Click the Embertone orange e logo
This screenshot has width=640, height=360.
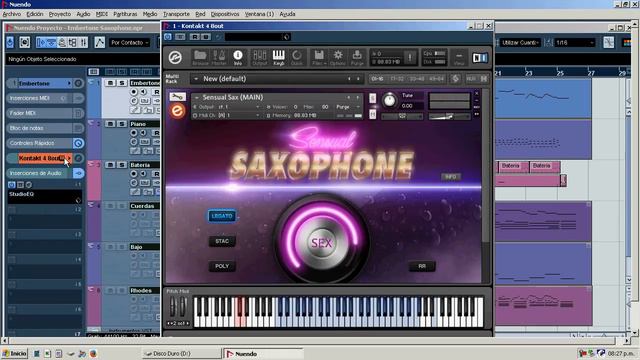[178, 111]
